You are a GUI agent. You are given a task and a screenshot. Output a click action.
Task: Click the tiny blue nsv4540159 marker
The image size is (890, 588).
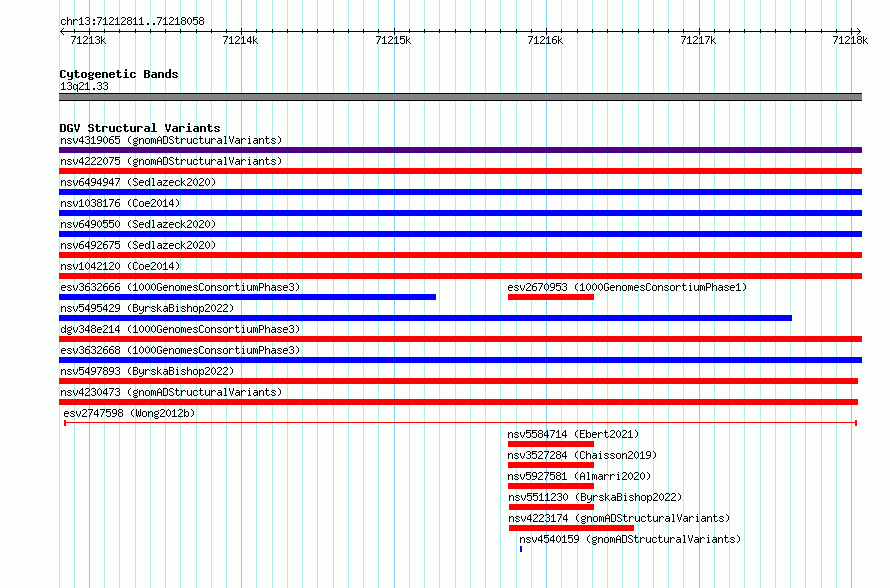[520, 549]
